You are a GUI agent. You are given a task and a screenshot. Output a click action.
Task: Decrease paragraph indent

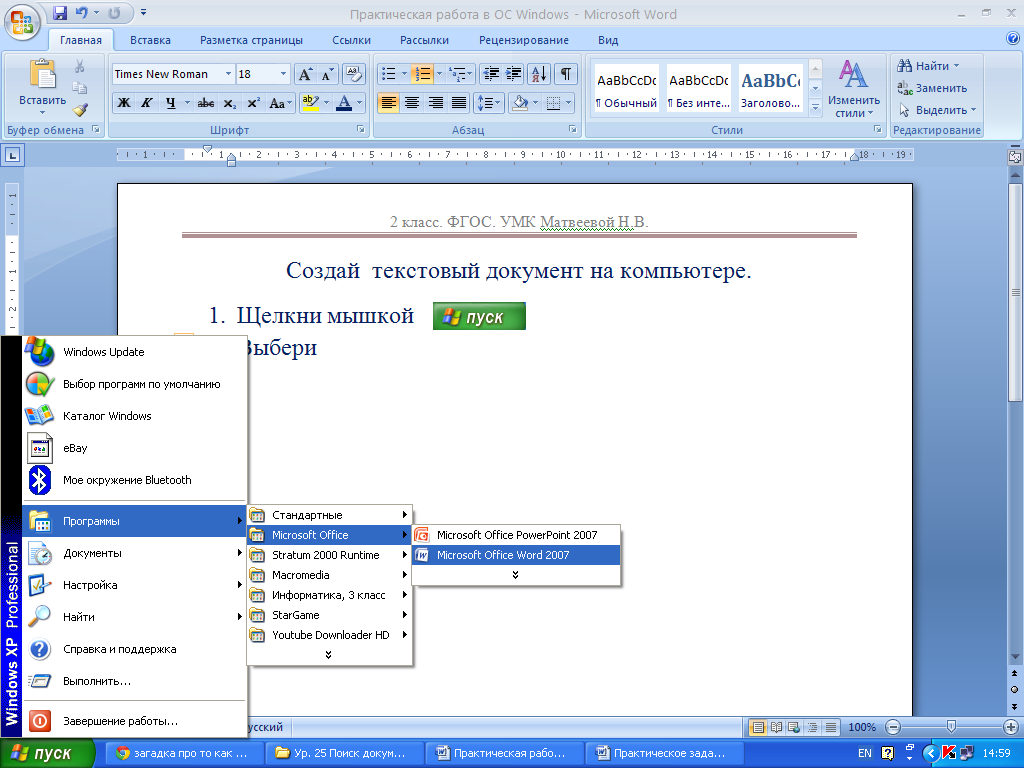491,74
